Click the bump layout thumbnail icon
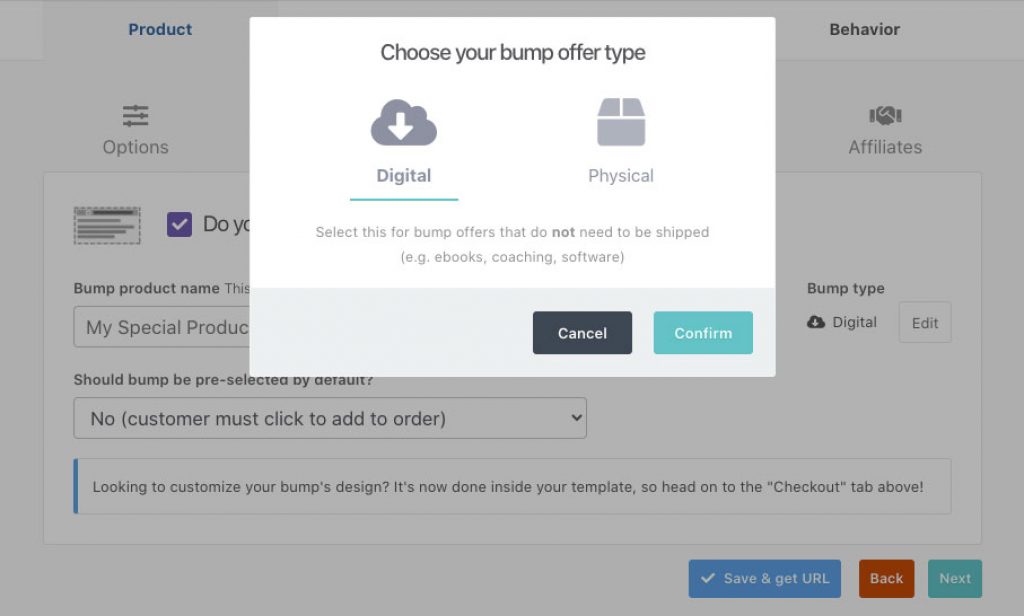The width and height of the screenshot is (1024, 616). pos(107,225)
